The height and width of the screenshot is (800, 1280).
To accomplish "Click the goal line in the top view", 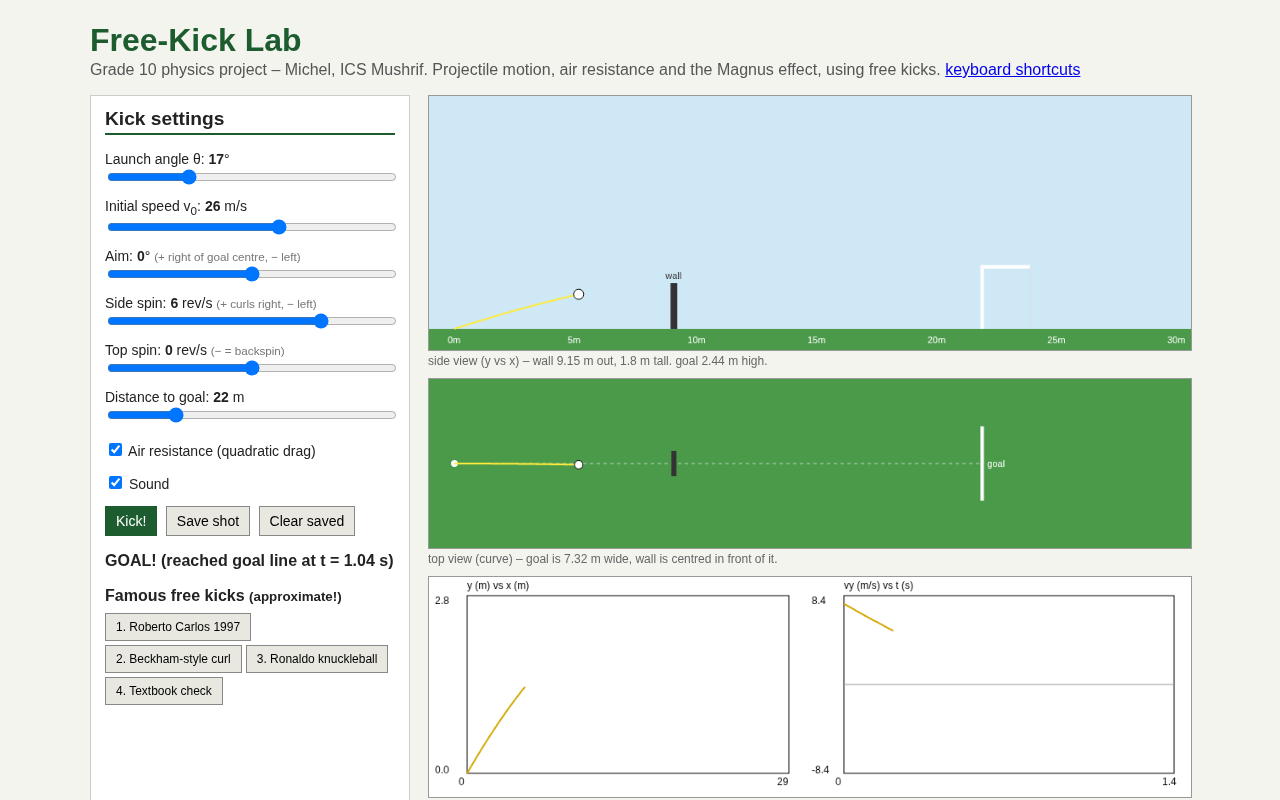I will (982, 463).
